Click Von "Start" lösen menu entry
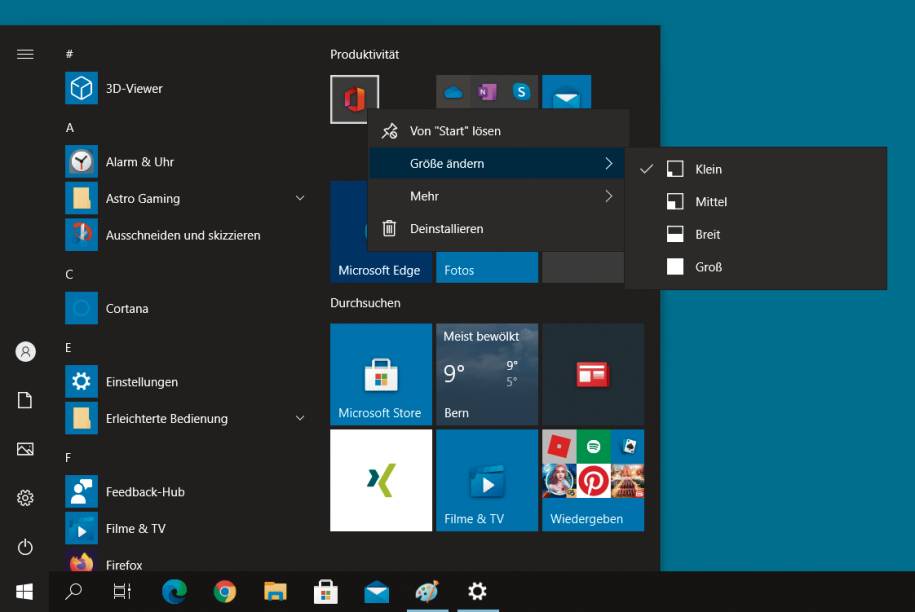The width and height of the screenshot is (915, 612). pos(498,131)
